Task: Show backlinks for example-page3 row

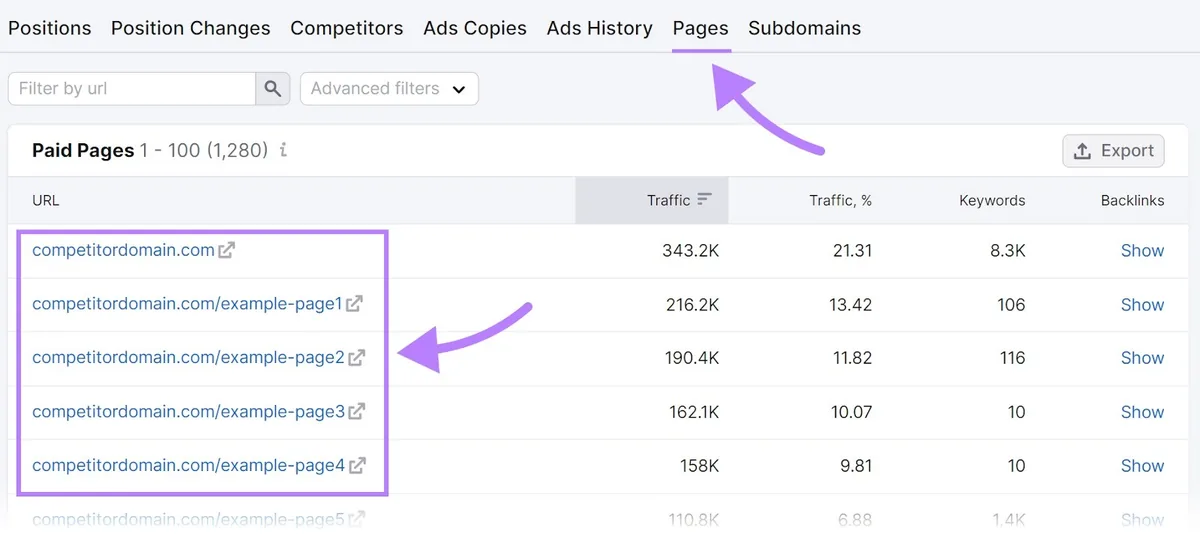Action: pos(1143,411)
